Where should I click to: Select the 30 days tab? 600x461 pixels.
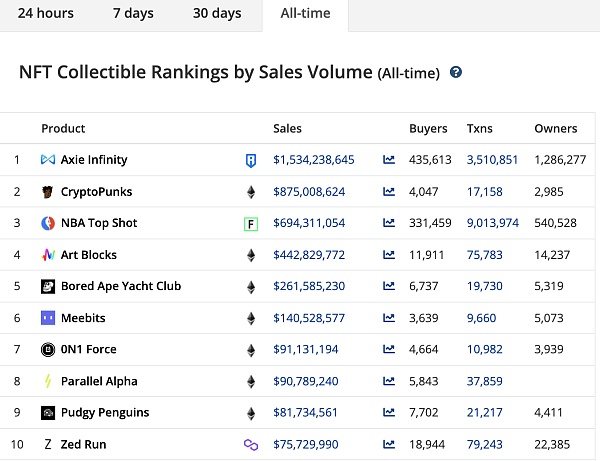(216, 14)
